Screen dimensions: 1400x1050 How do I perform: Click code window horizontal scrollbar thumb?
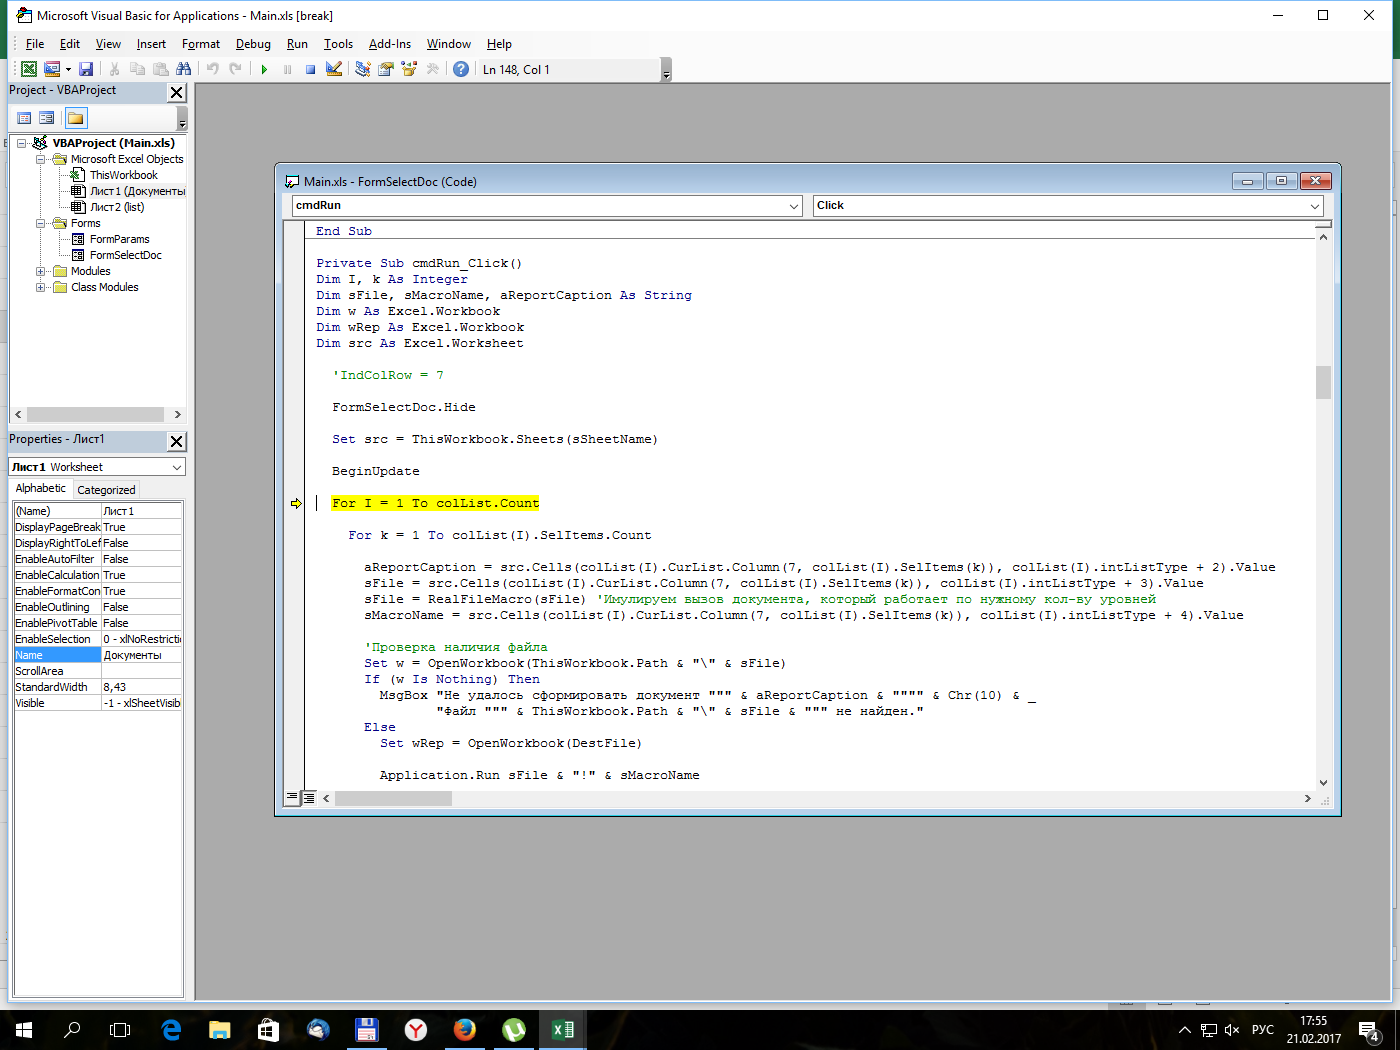pos(393,798)
